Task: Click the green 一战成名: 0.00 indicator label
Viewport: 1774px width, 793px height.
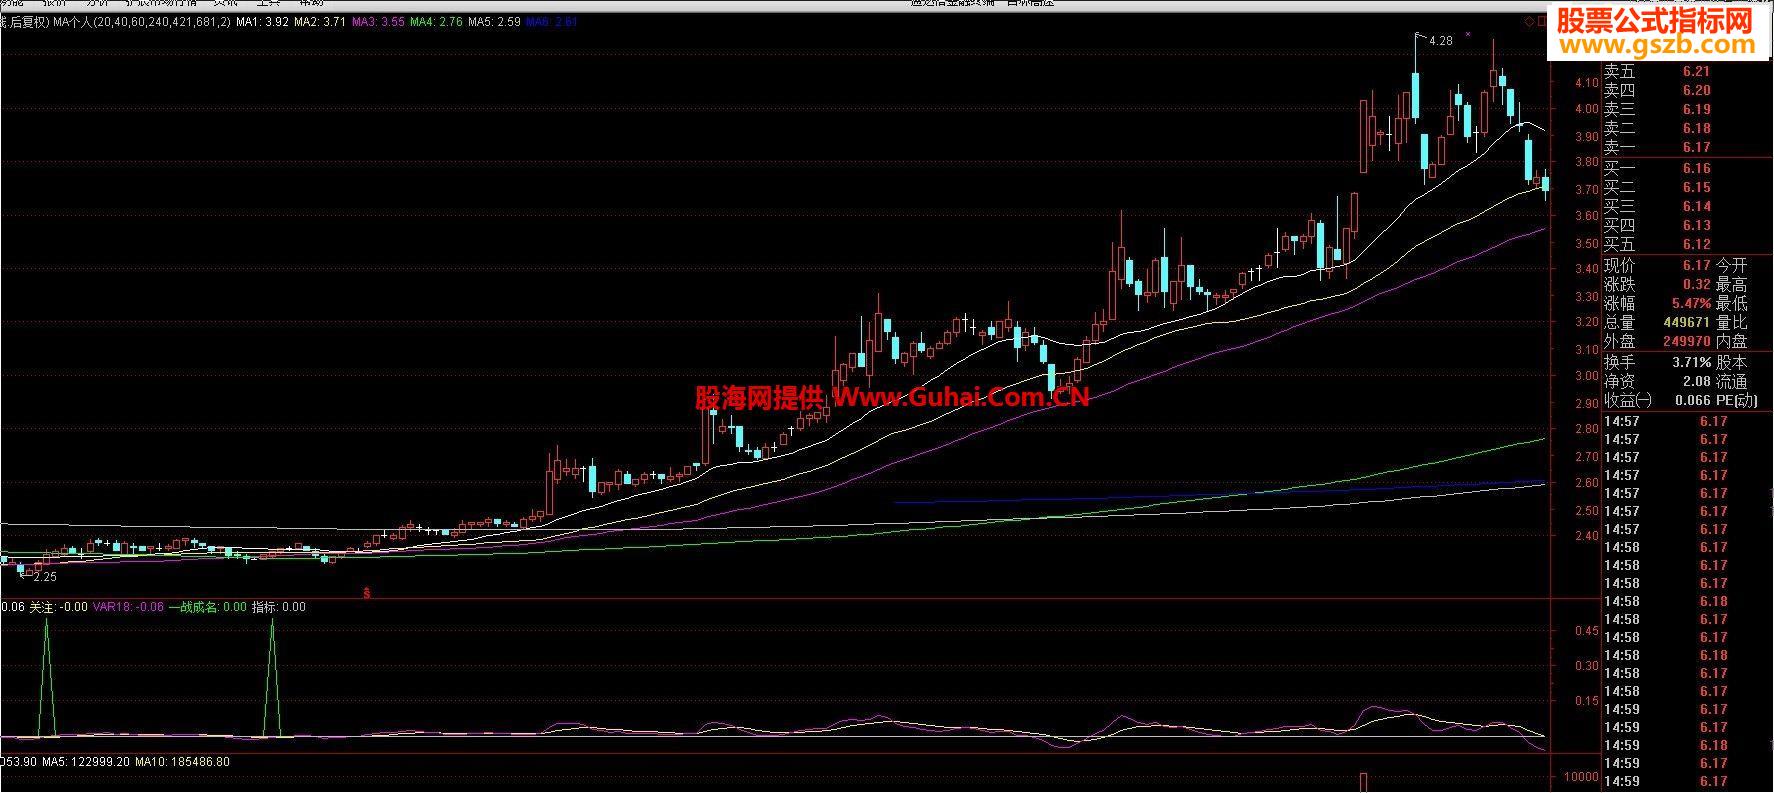Action: [208, 607]
